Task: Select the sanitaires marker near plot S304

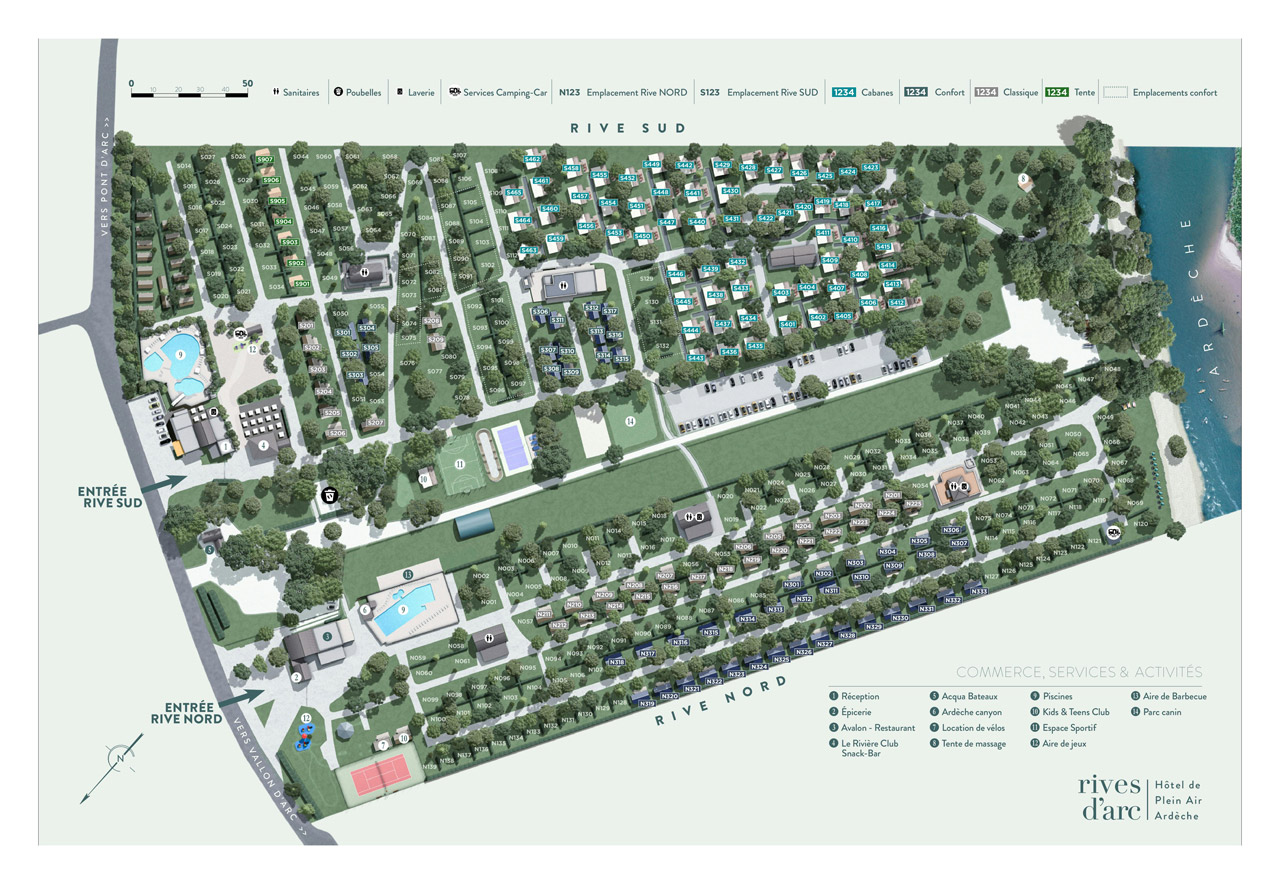Action: pyautogui.click(x=364, y=270)
